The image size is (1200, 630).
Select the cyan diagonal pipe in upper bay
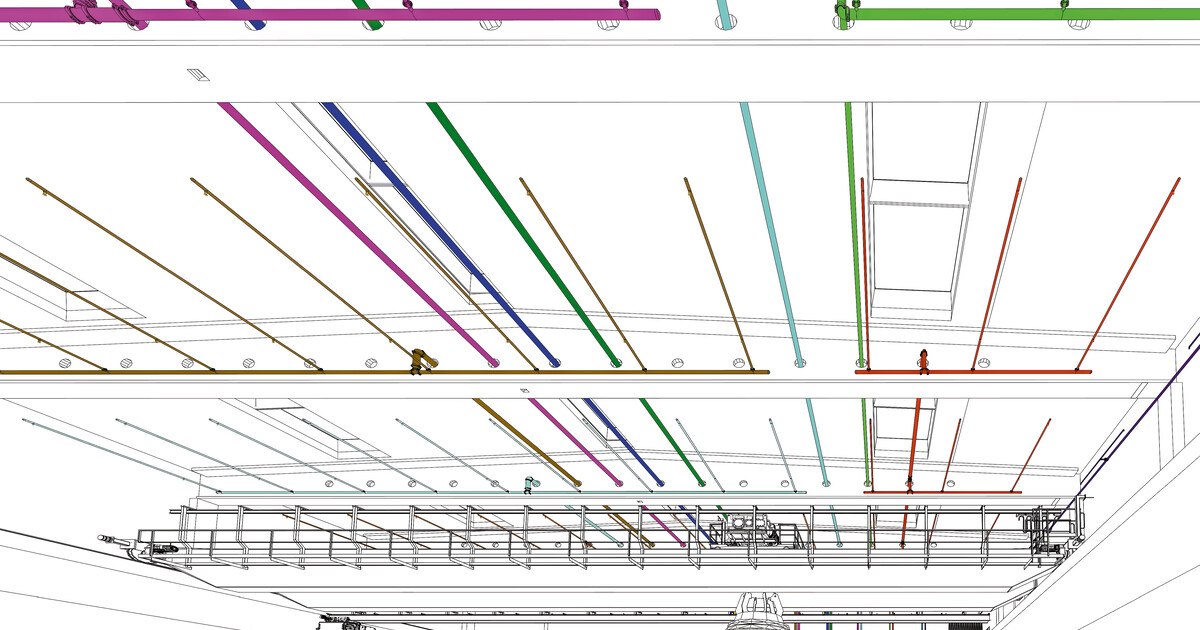(x=770, y=230)
